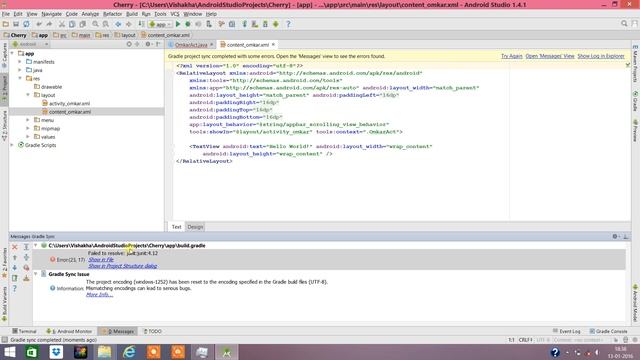This screenshot has width=640, height=360.
Task: Click the Messages panel Export icon
Action: point(15,278)
